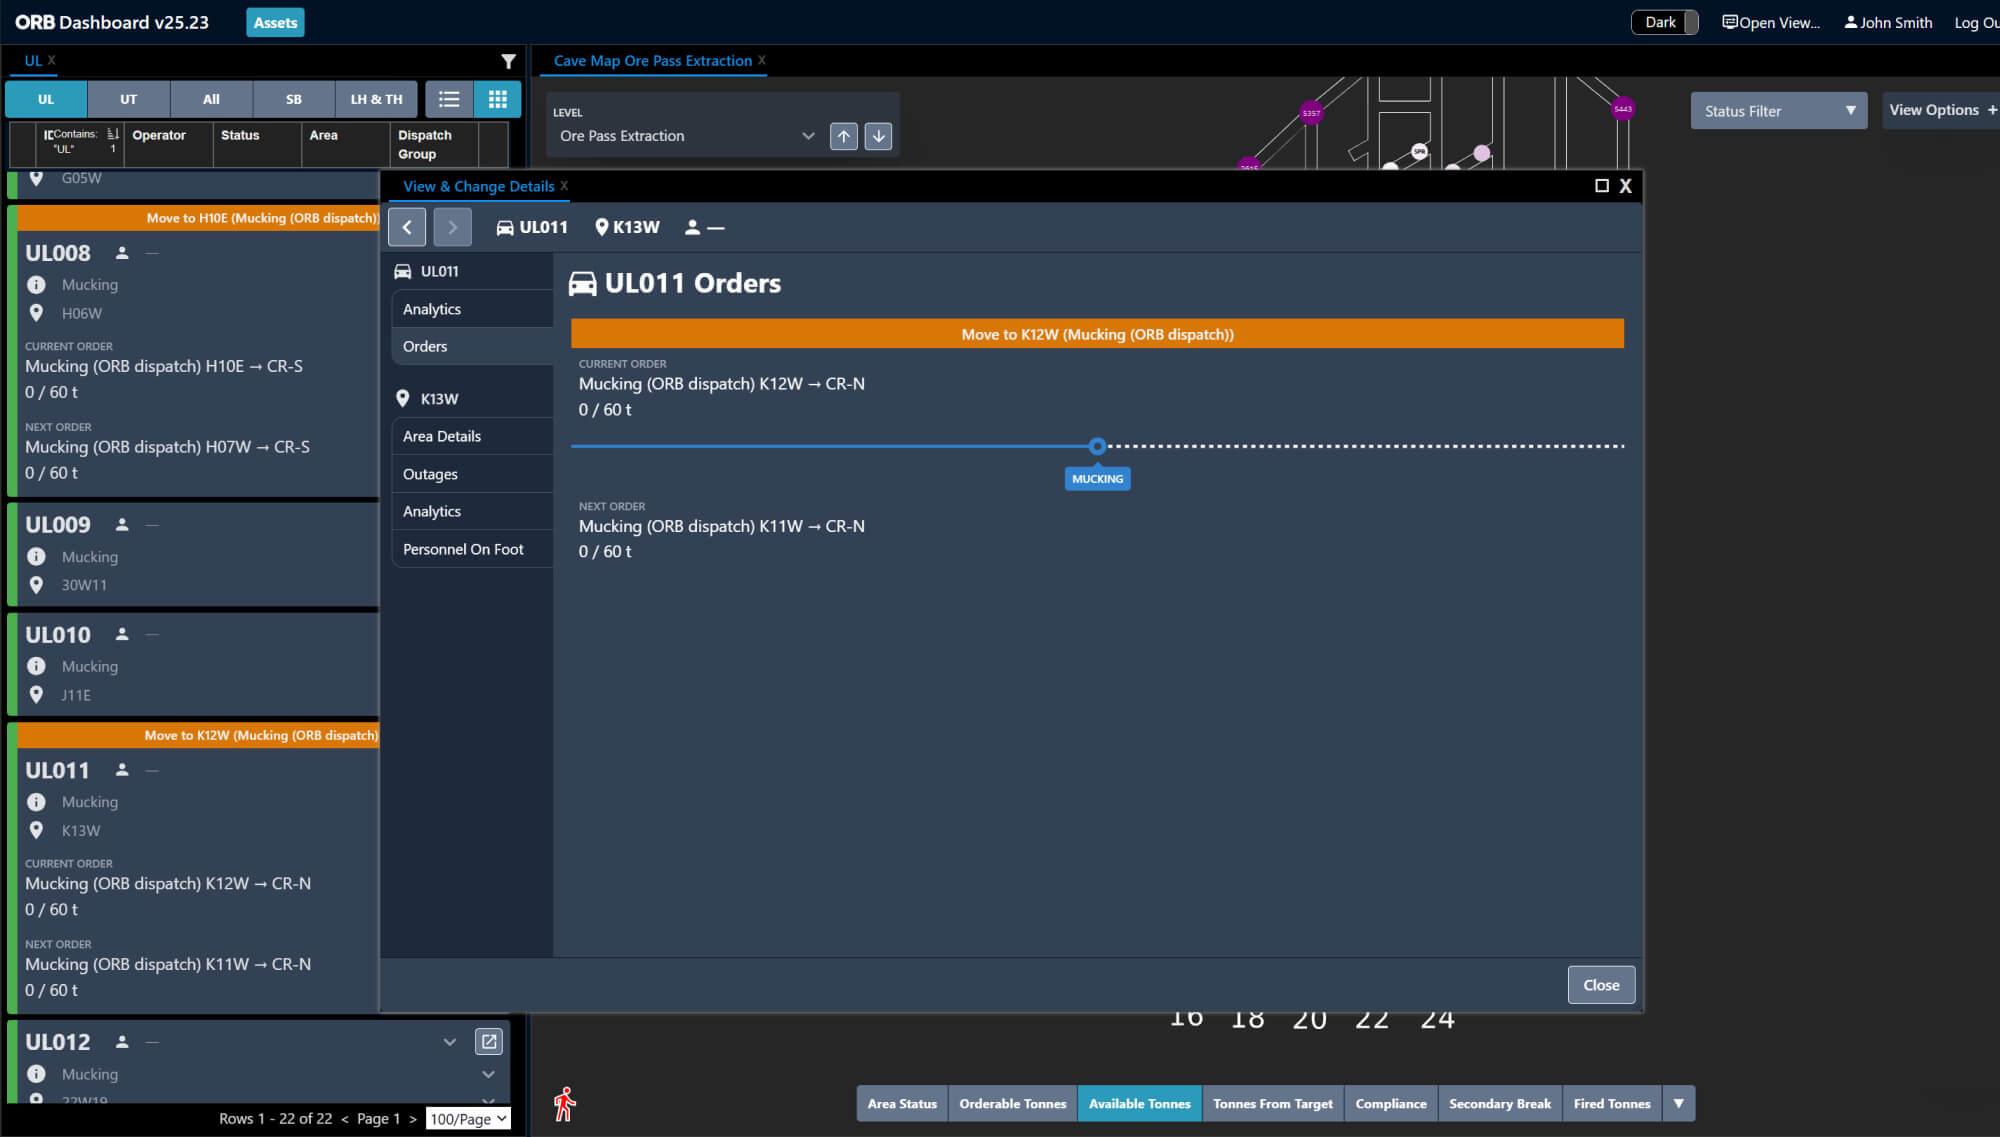This screenshot has width=2000, height=1137.
Task: Select the UL asset type filter
Action: (46, 99)
